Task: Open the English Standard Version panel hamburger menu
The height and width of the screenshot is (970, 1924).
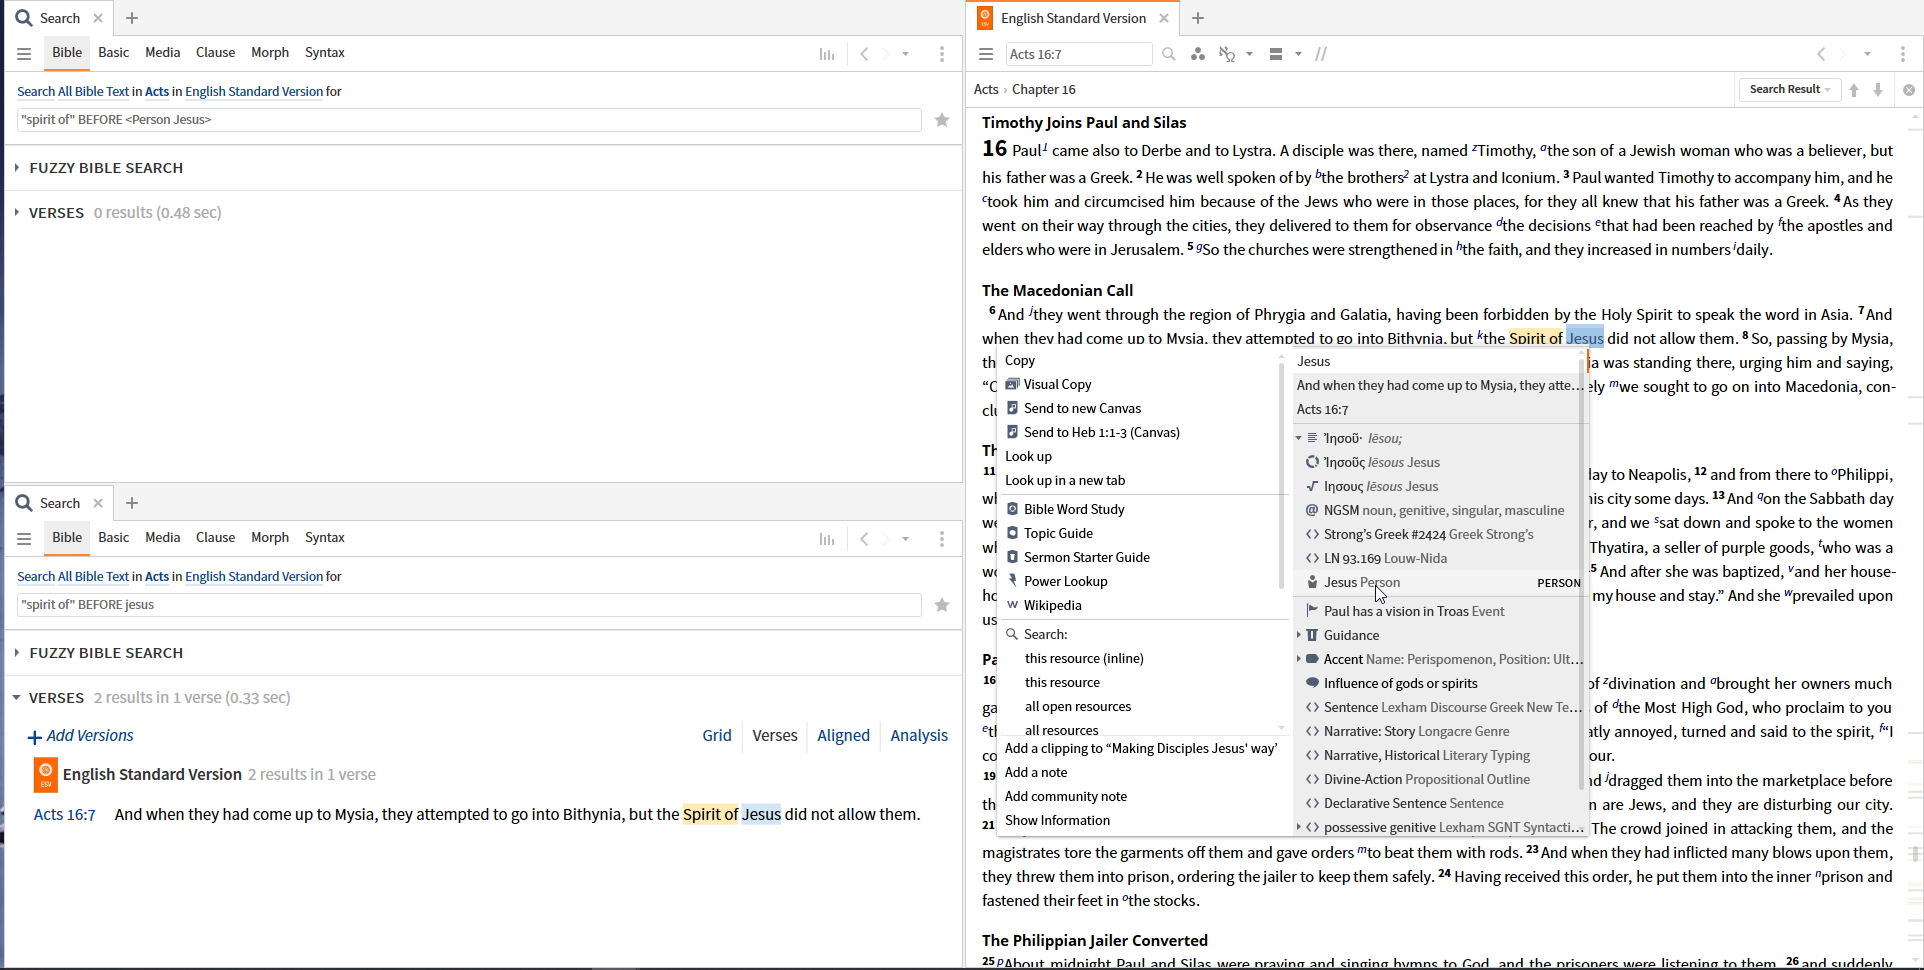Action: coord(986,54)
